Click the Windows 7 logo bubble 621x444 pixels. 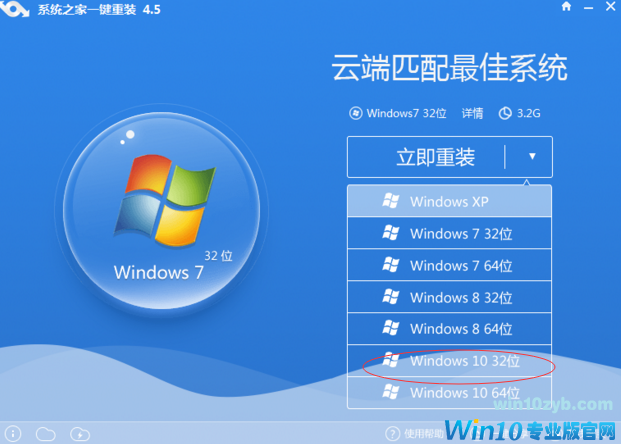pyautogui.click(x=162, y=211)
